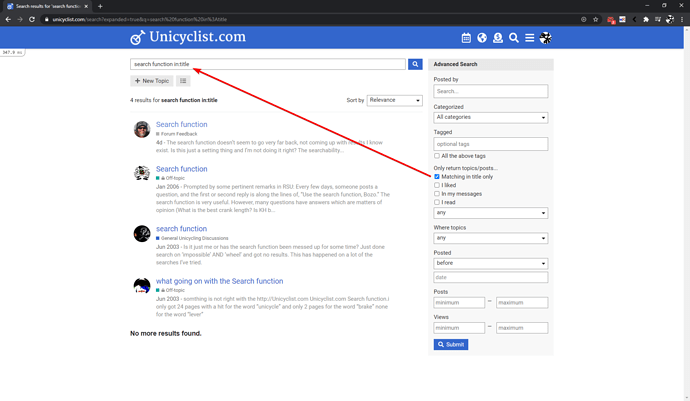Click the globe icon in header
The image size is (690, 401).
click(x=482, y=38)
